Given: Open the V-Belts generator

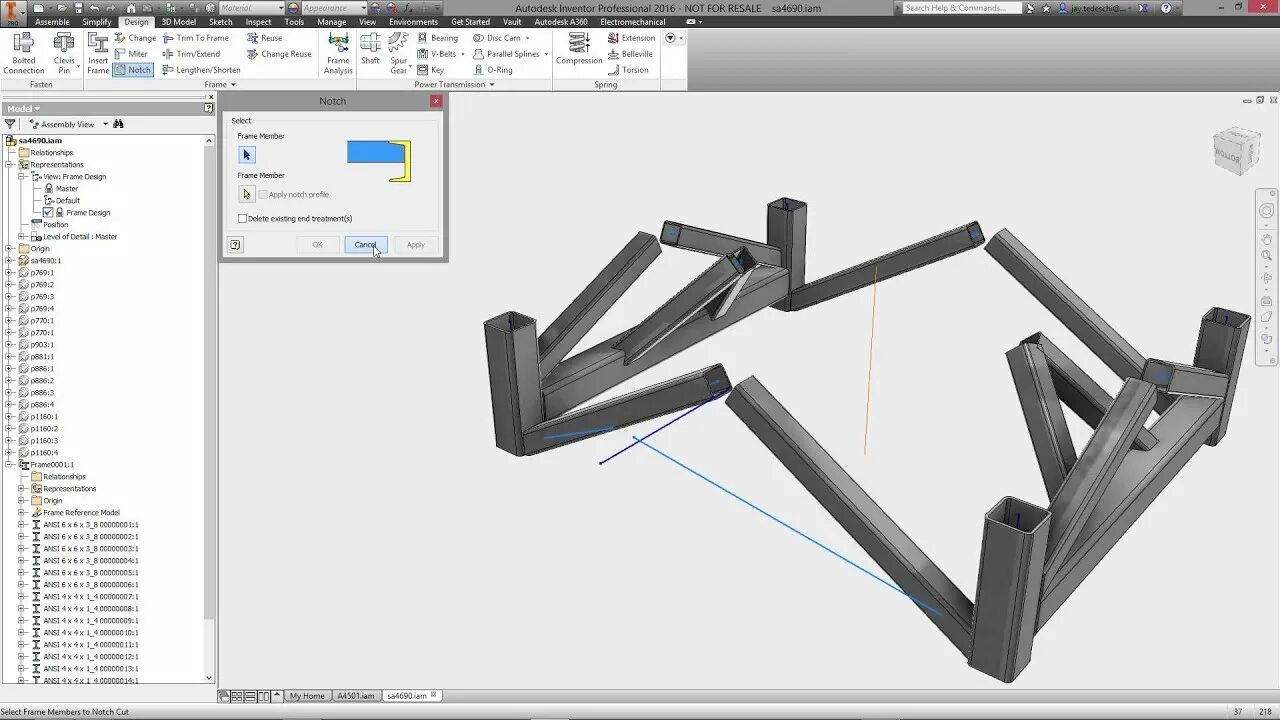Looking at the screenshot, I should click(437, 54).
